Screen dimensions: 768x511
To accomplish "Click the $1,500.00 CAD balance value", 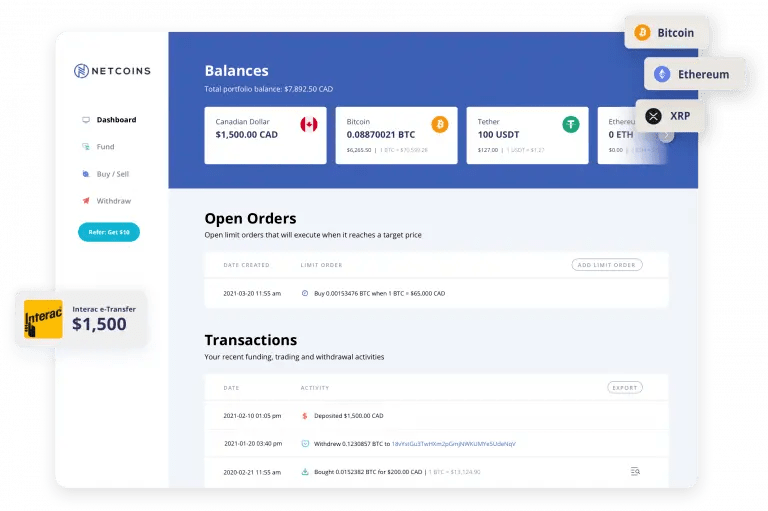I will 246,135.
